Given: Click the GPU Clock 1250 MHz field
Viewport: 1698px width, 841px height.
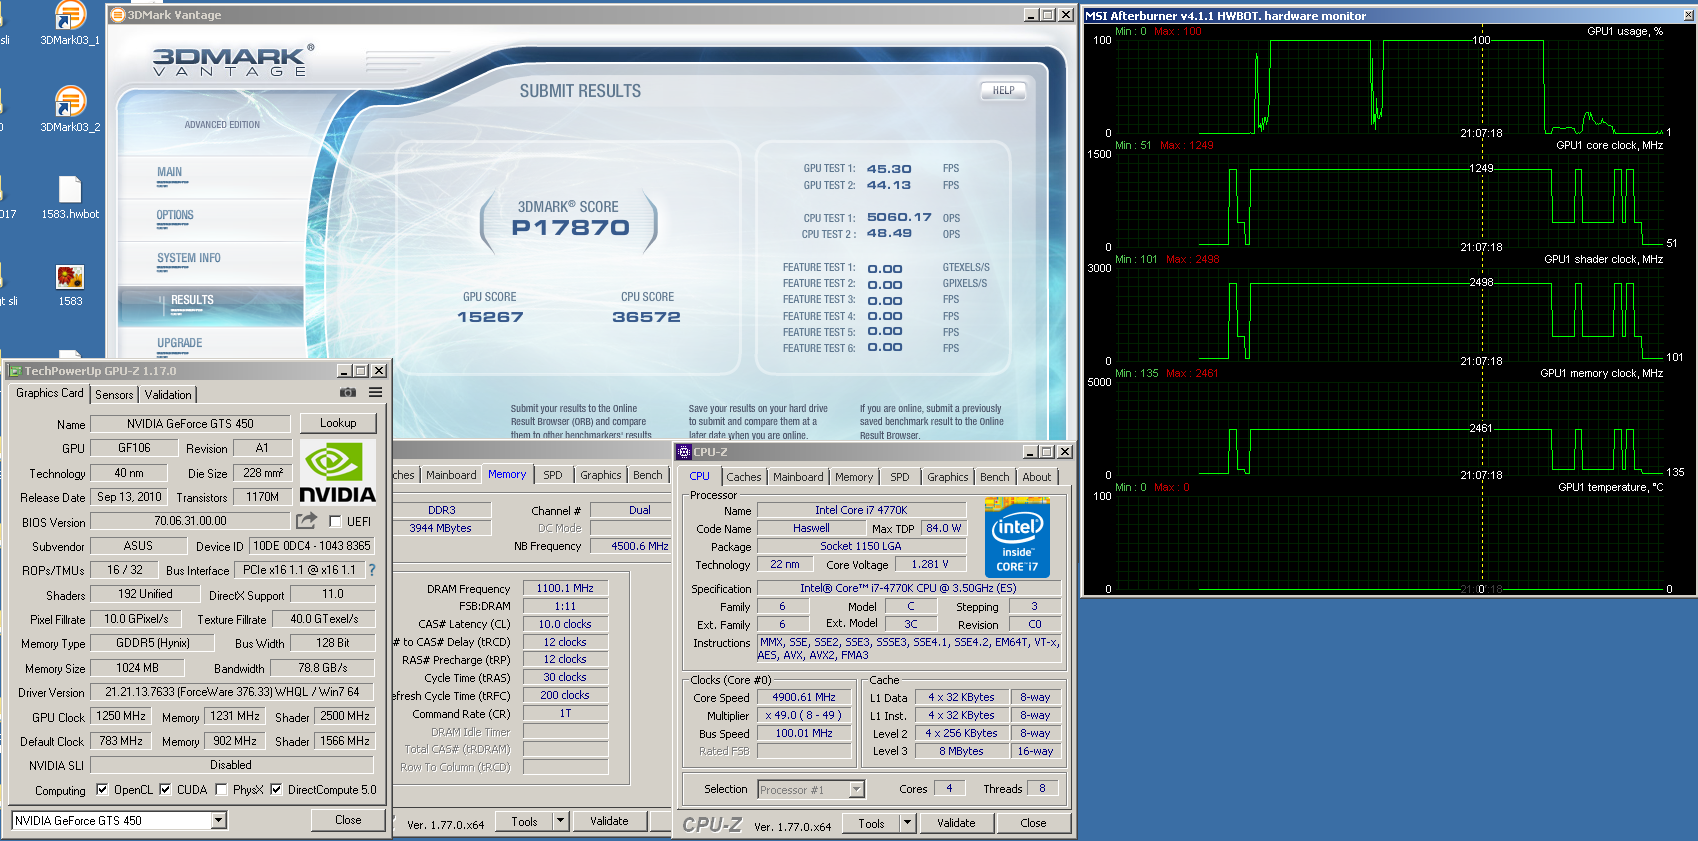Looking at the screenshot, I should (x=121, y=716).
